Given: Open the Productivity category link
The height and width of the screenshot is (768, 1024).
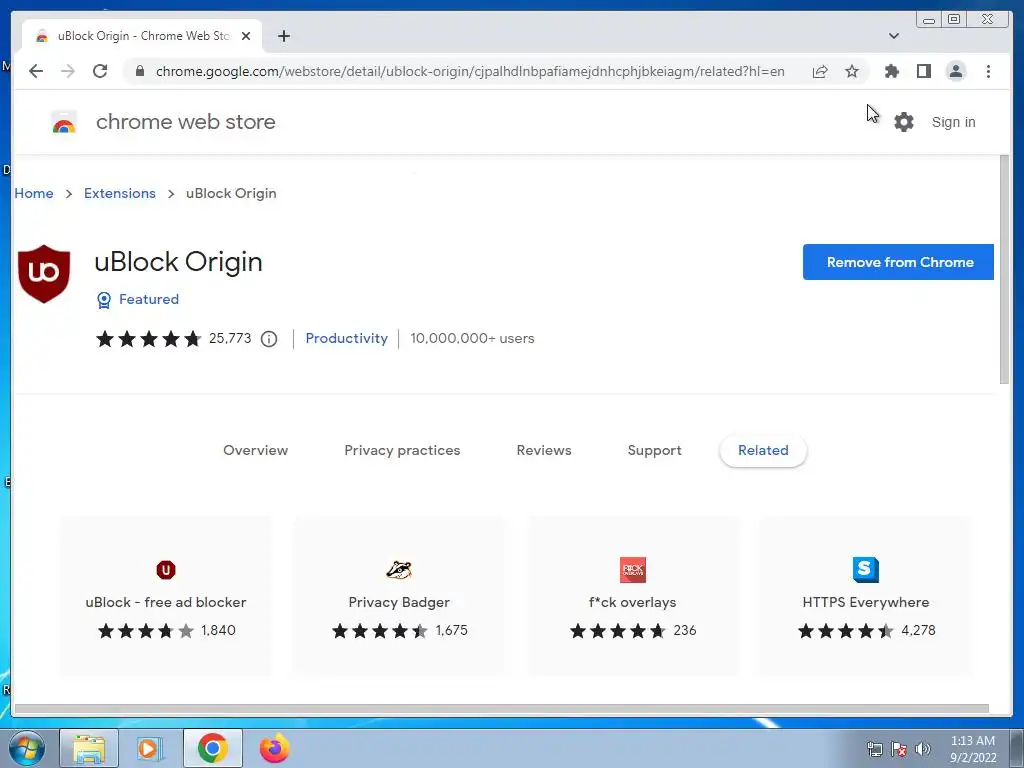Looking at the screenshot, I should [347, 339].
